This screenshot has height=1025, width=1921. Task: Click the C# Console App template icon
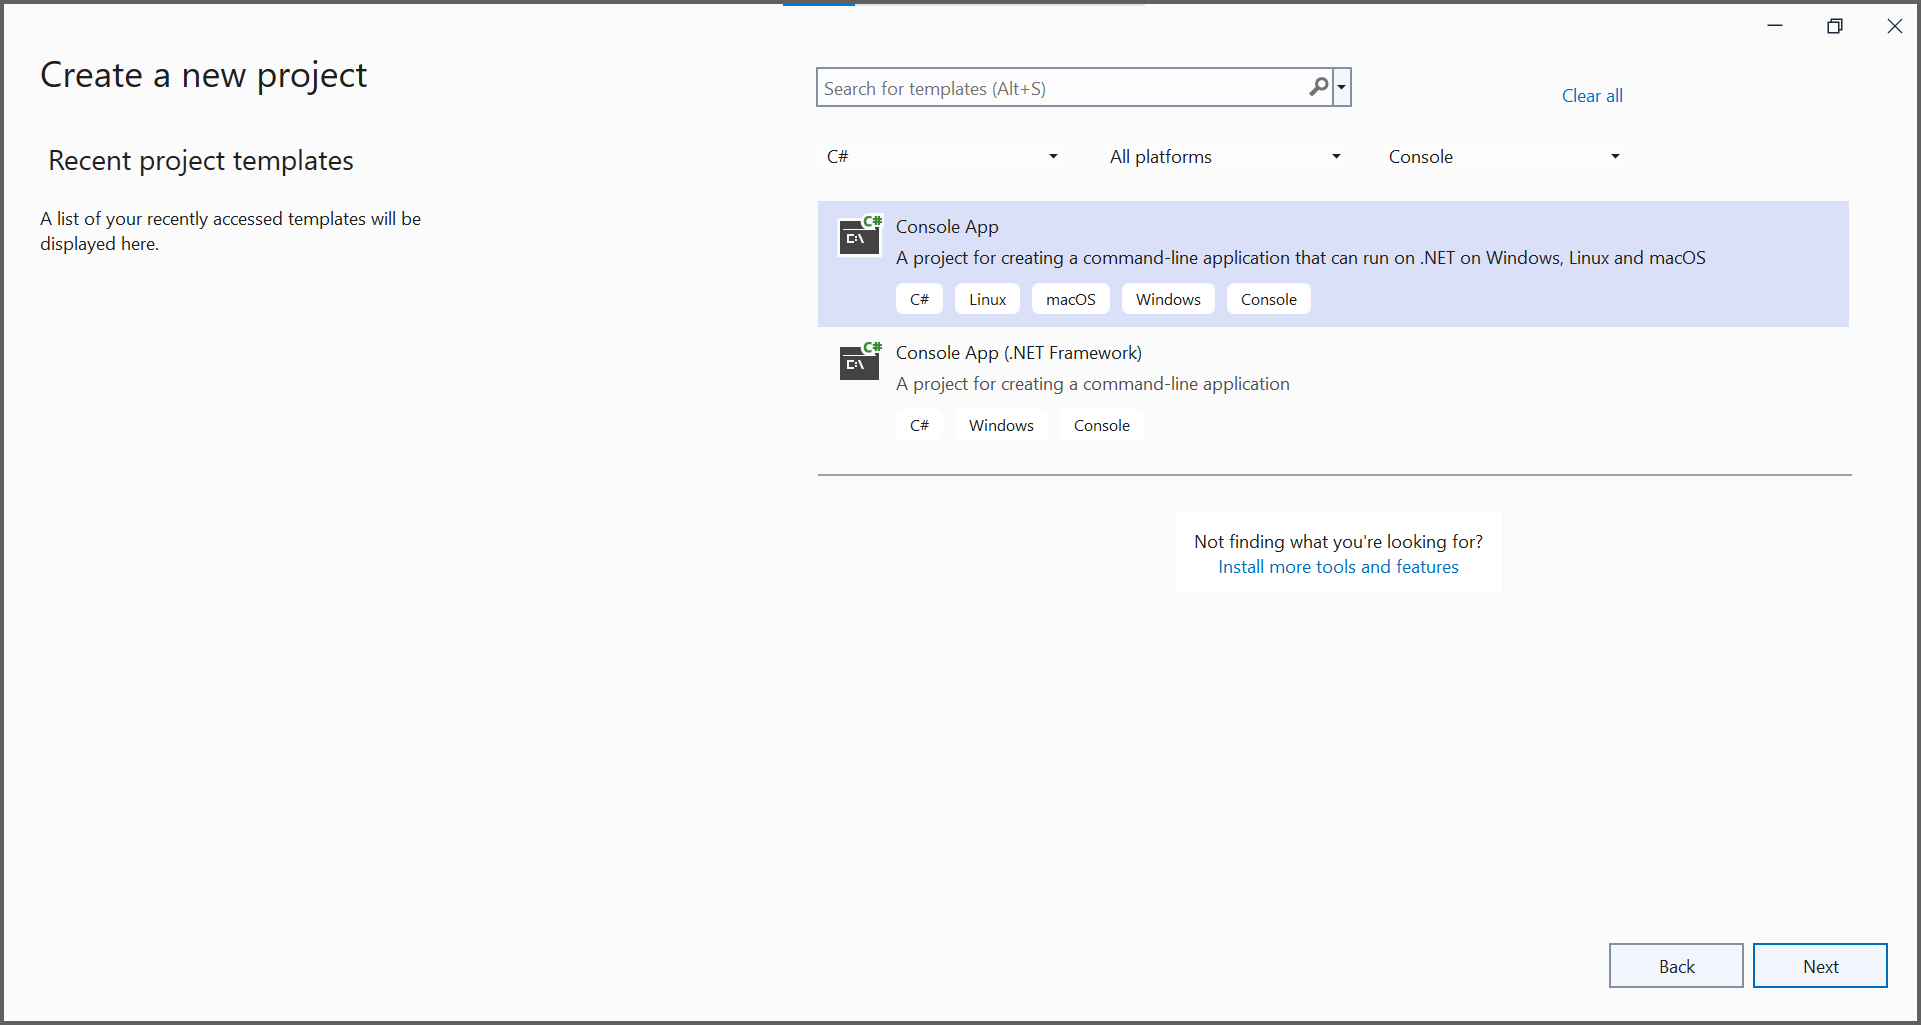(x=859, y=236)
